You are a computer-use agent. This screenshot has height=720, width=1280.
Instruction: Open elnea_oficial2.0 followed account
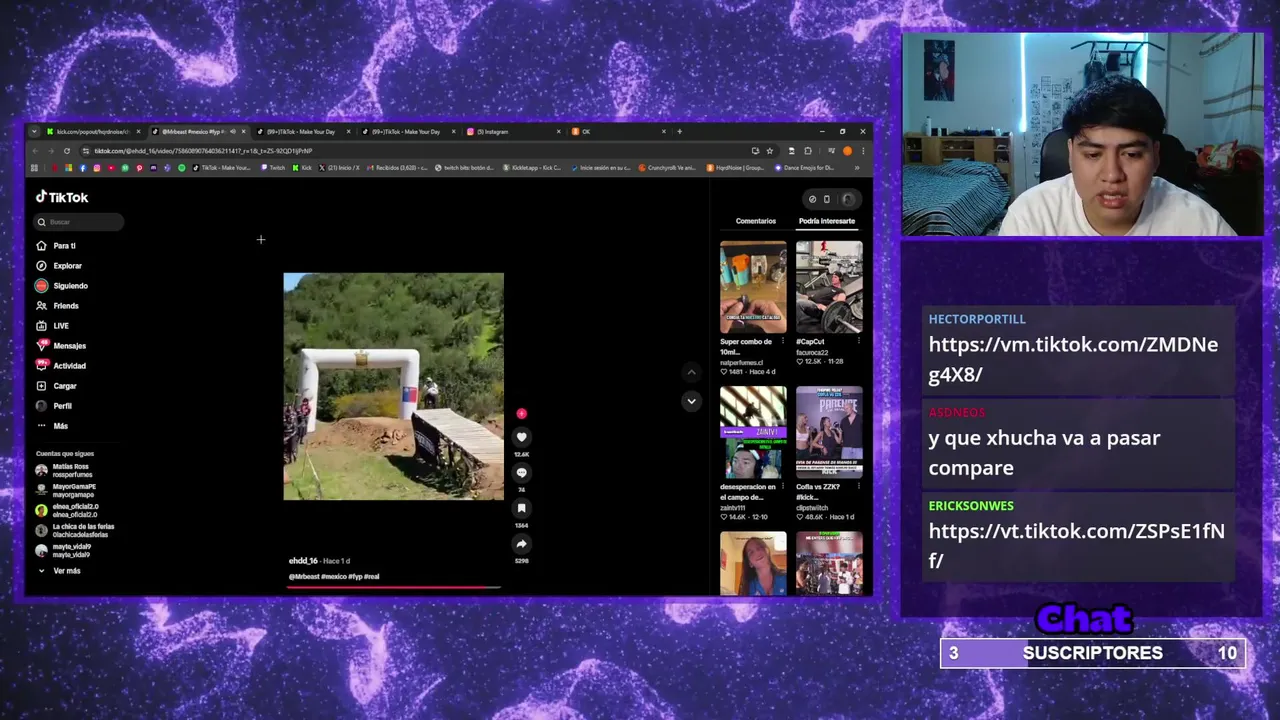coord(68,510)
